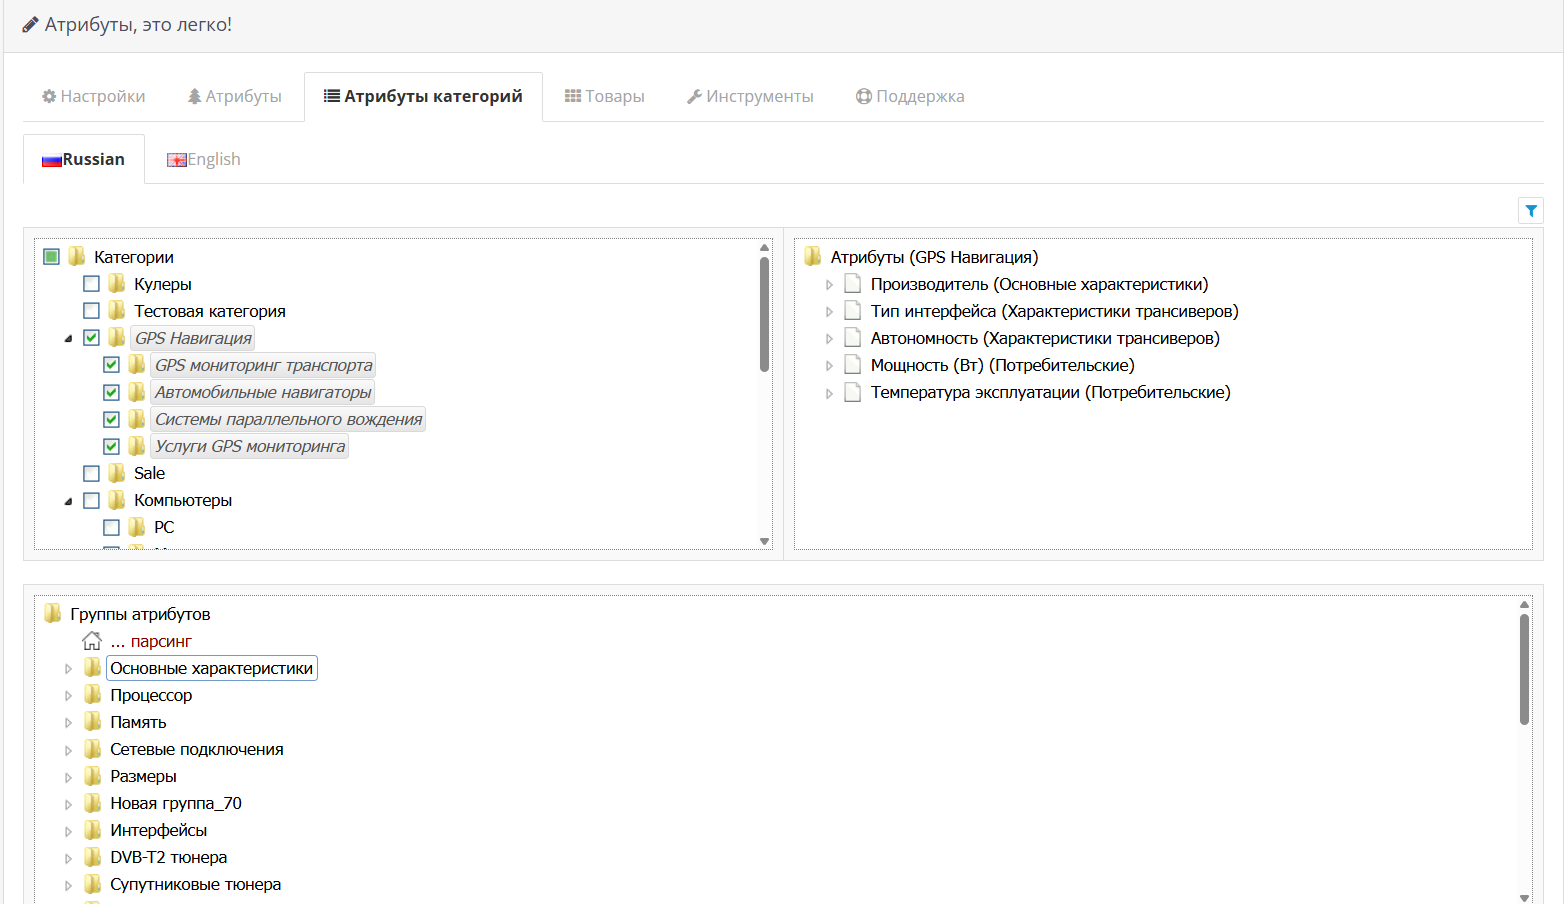Select Температура эксплуатации attribute item
Screen dimensions: 1564x904
point(1050,392)
